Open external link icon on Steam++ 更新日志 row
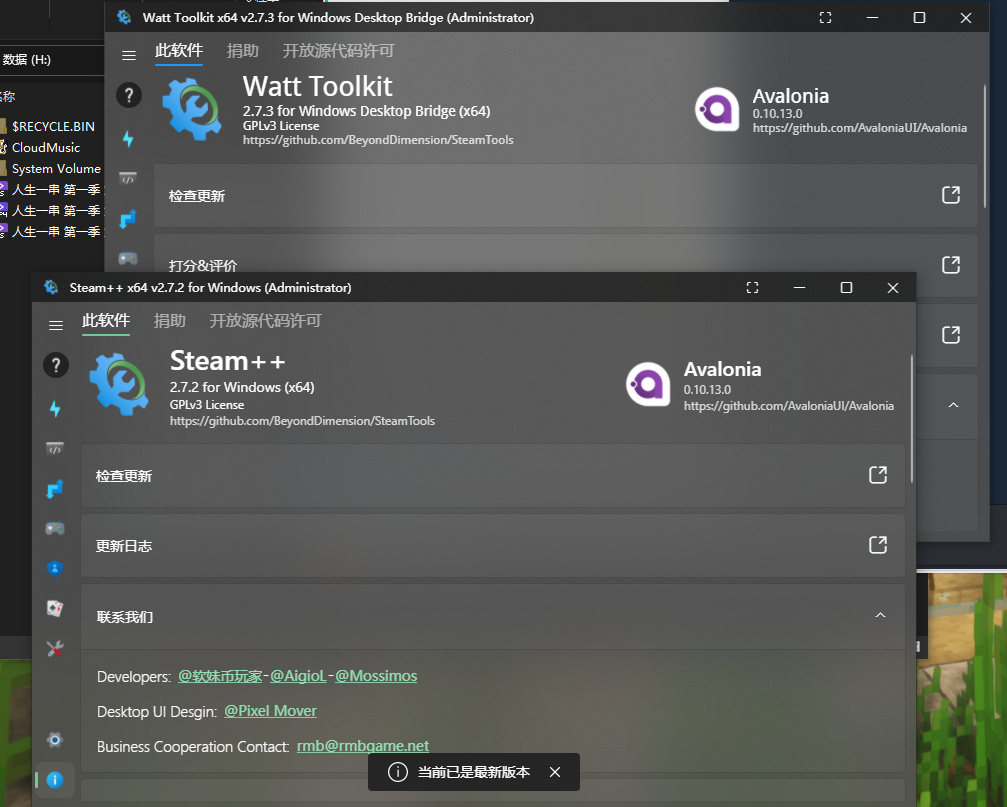 (x=878, y=544)
